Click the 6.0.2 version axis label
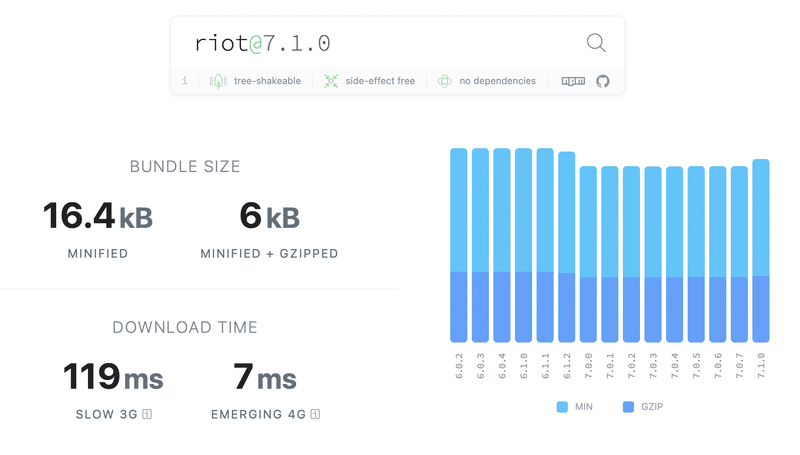 point(459,366)
